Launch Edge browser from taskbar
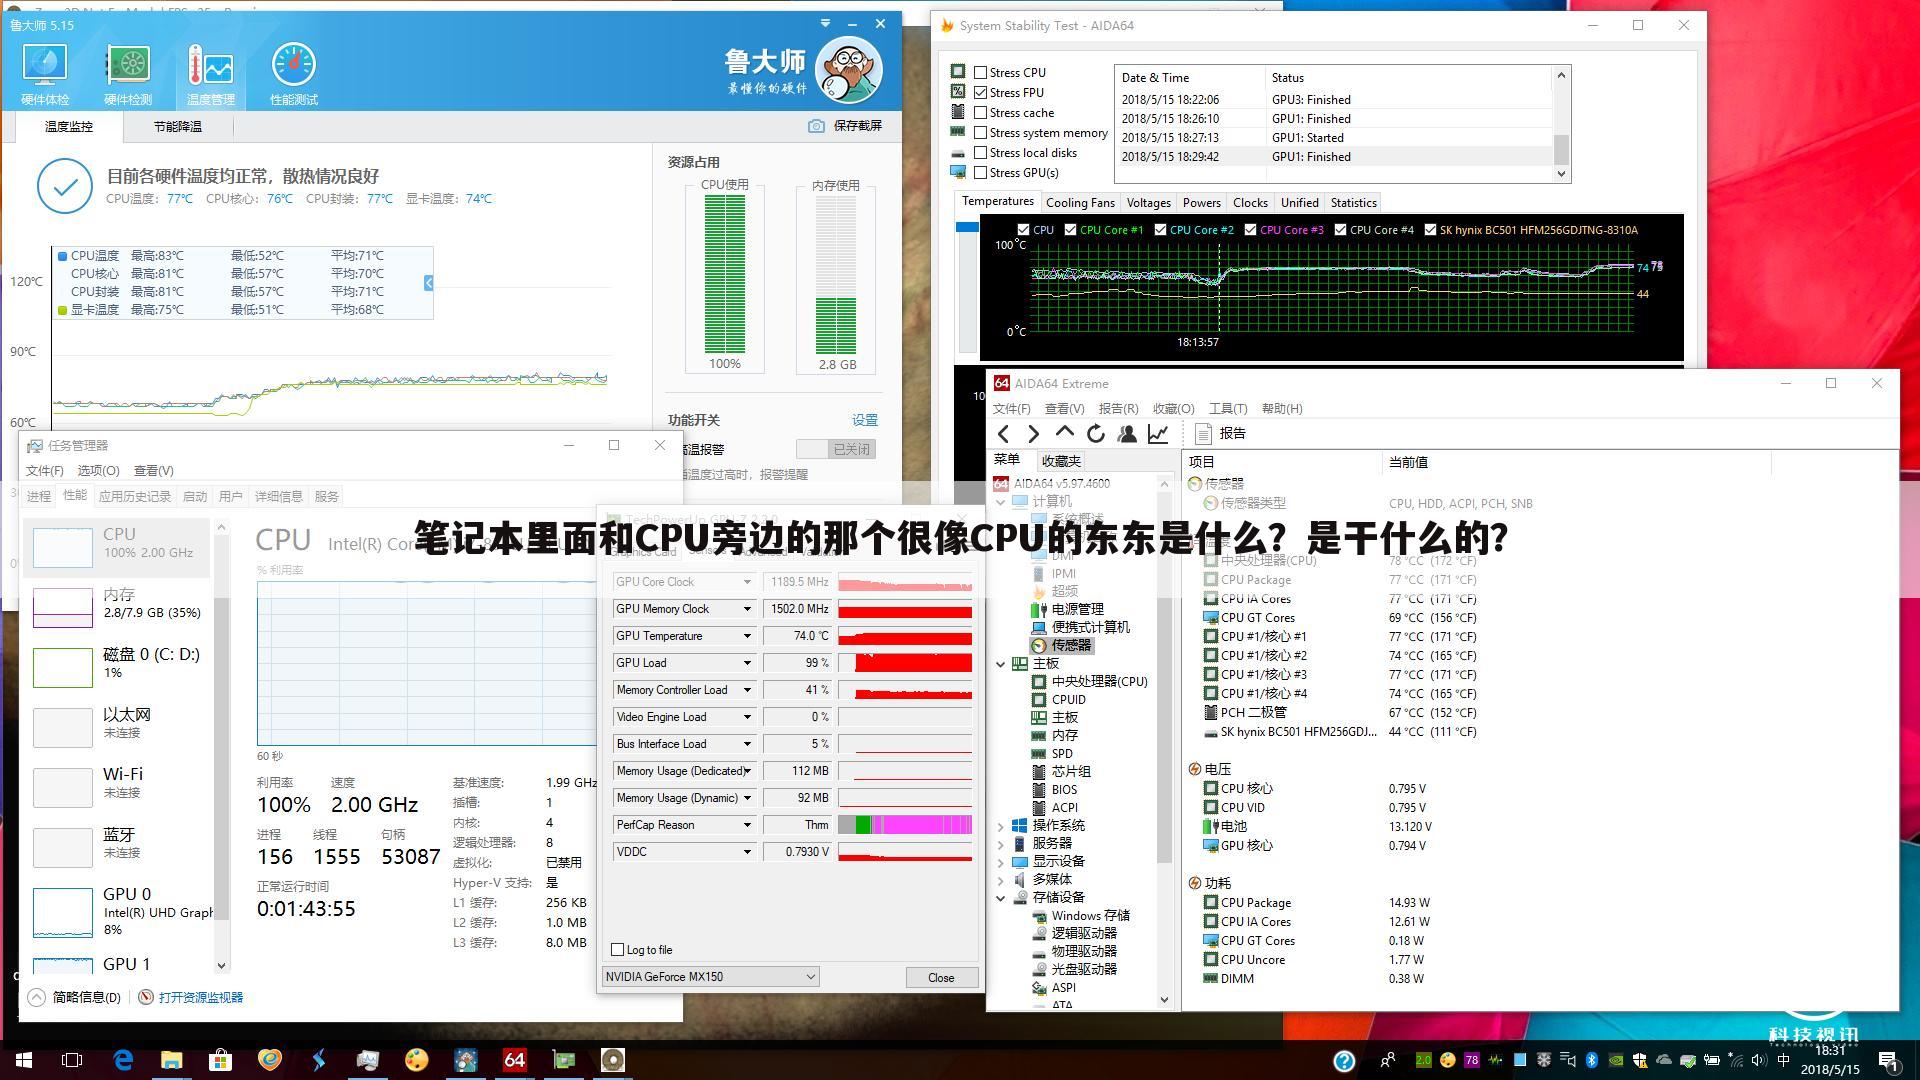The height and width of the screenshot is (1080, 1920). click(x=124, y=1060)
